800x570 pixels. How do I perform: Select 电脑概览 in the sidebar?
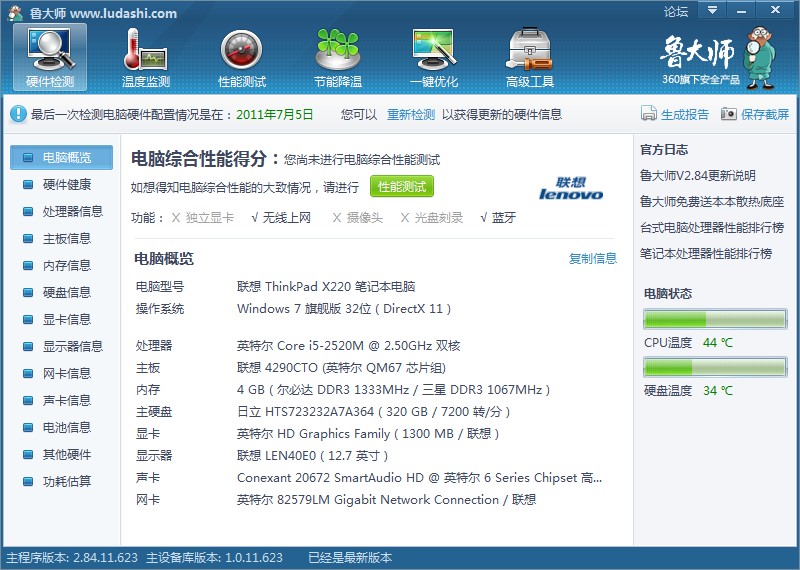pos(61,157)
